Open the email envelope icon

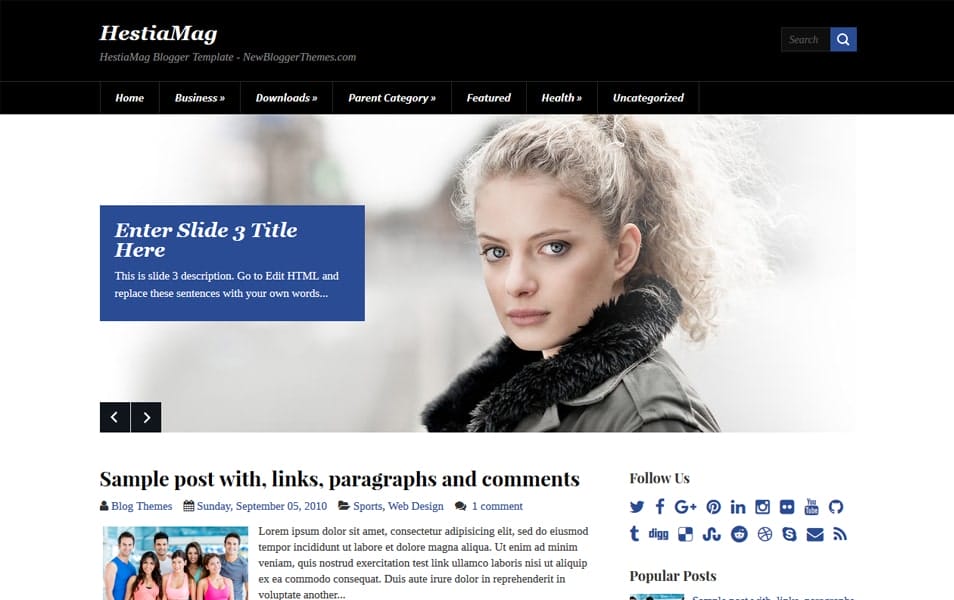point(814,534)
